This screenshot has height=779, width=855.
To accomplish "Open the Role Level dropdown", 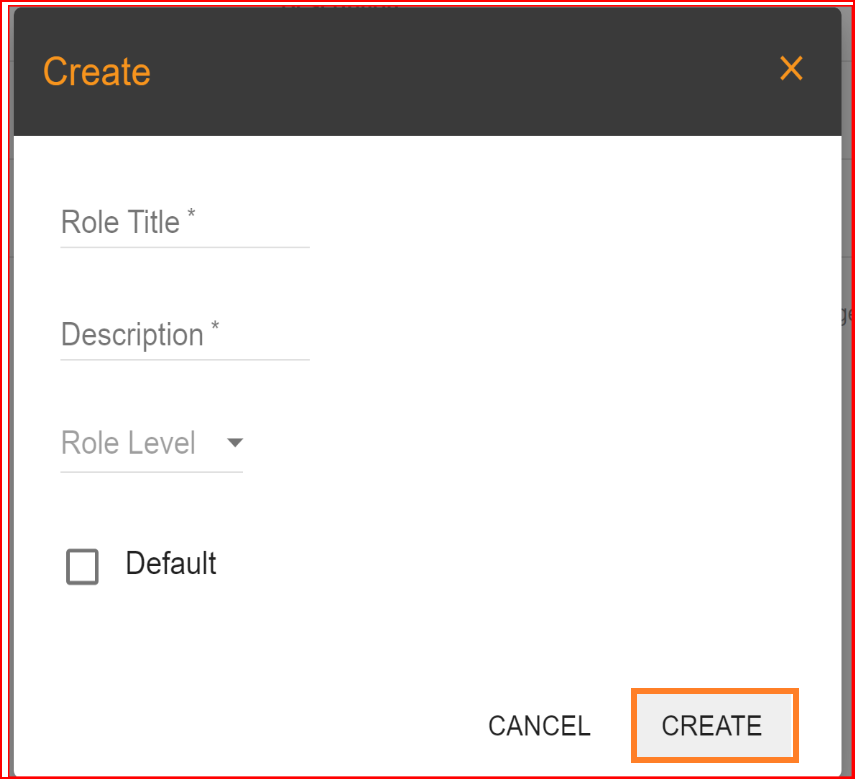I will (152, 443).
